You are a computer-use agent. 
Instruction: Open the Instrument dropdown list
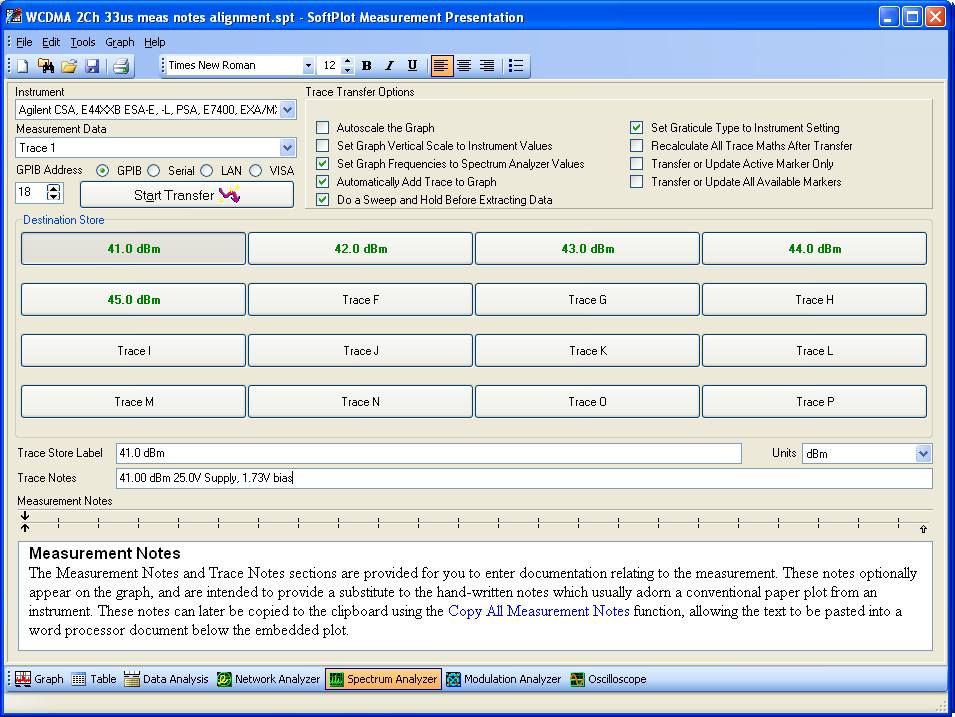tap(288, 110)
